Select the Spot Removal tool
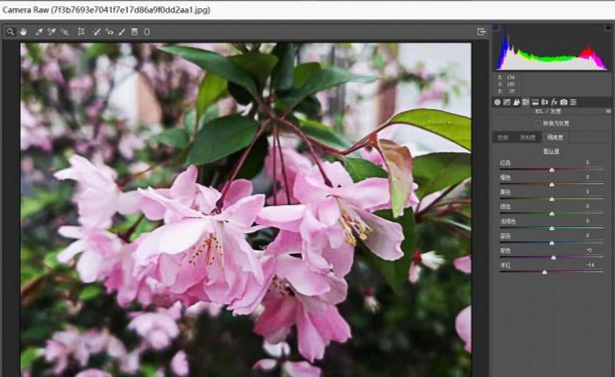 coord(96,32)
